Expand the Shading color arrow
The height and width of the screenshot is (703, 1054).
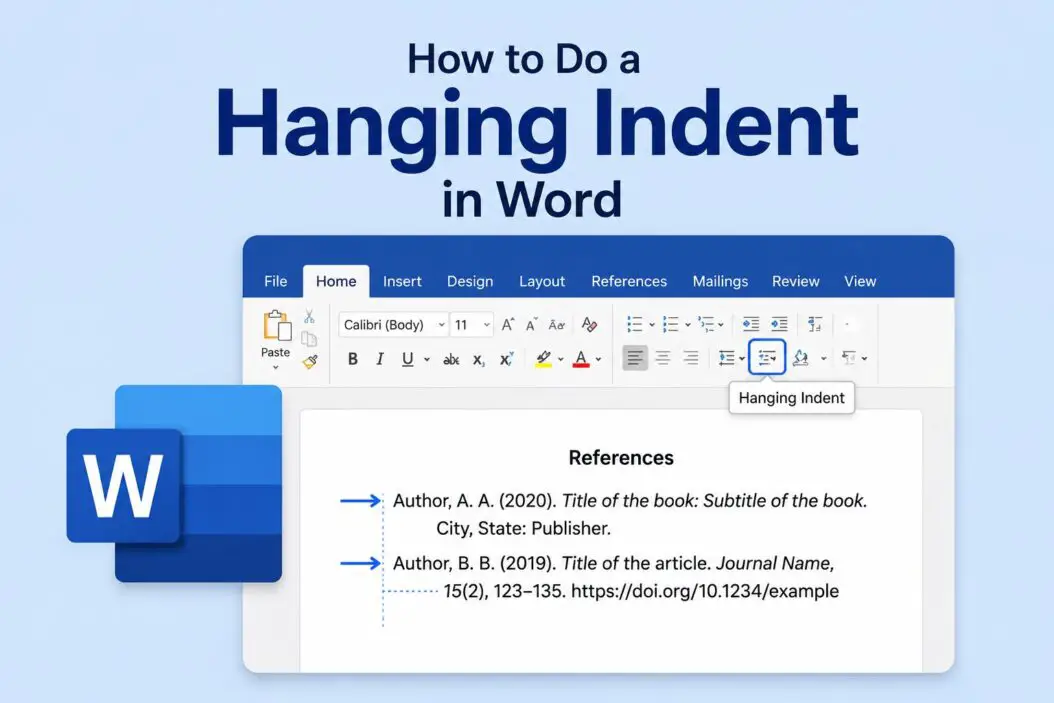click(x=823, y=359)
